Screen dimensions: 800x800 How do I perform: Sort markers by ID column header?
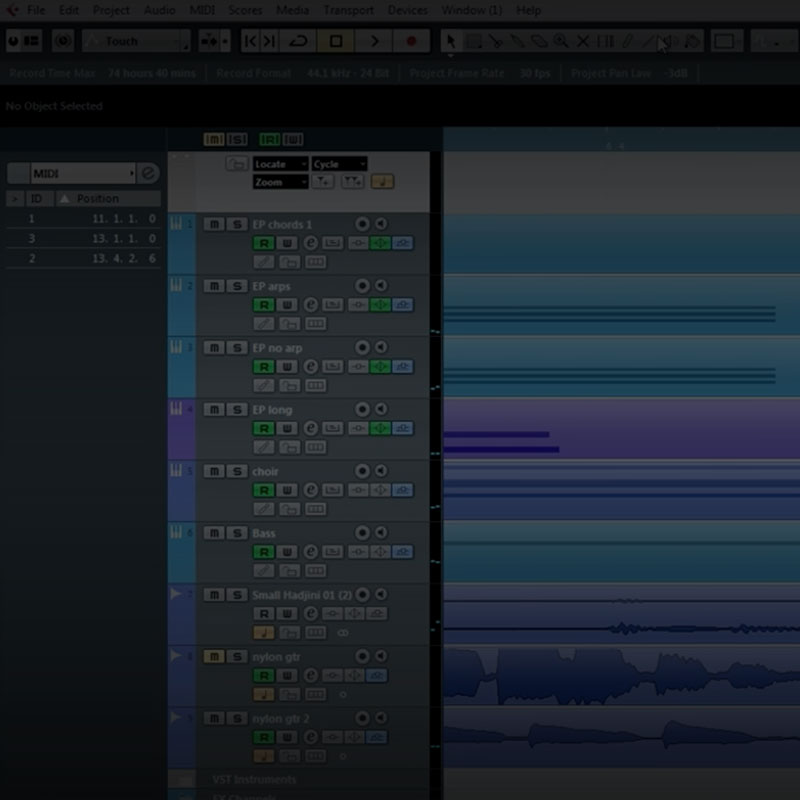(x=39, y=198)
